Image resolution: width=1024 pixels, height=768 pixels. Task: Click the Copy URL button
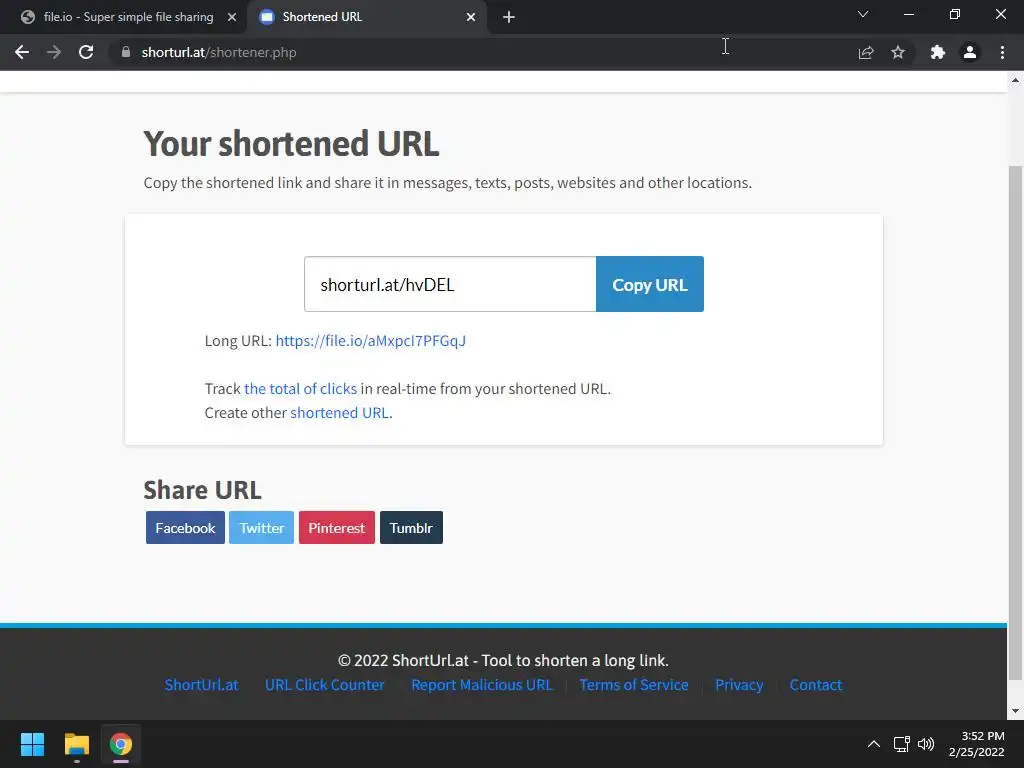pos(650,284)
